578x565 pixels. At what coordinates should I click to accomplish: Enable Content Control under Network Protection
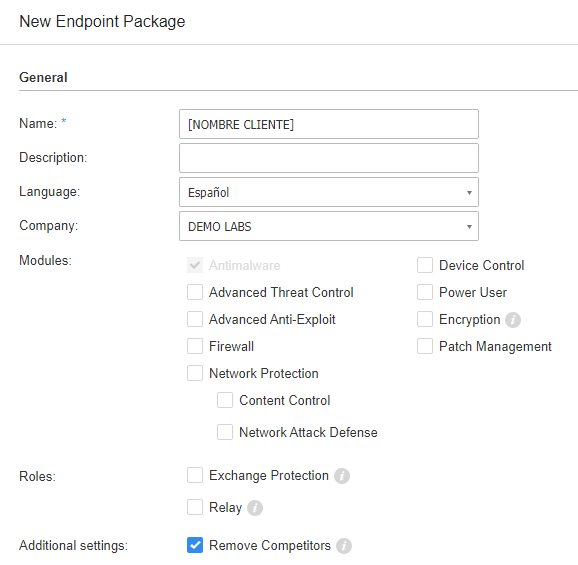[x=225, y=400]
